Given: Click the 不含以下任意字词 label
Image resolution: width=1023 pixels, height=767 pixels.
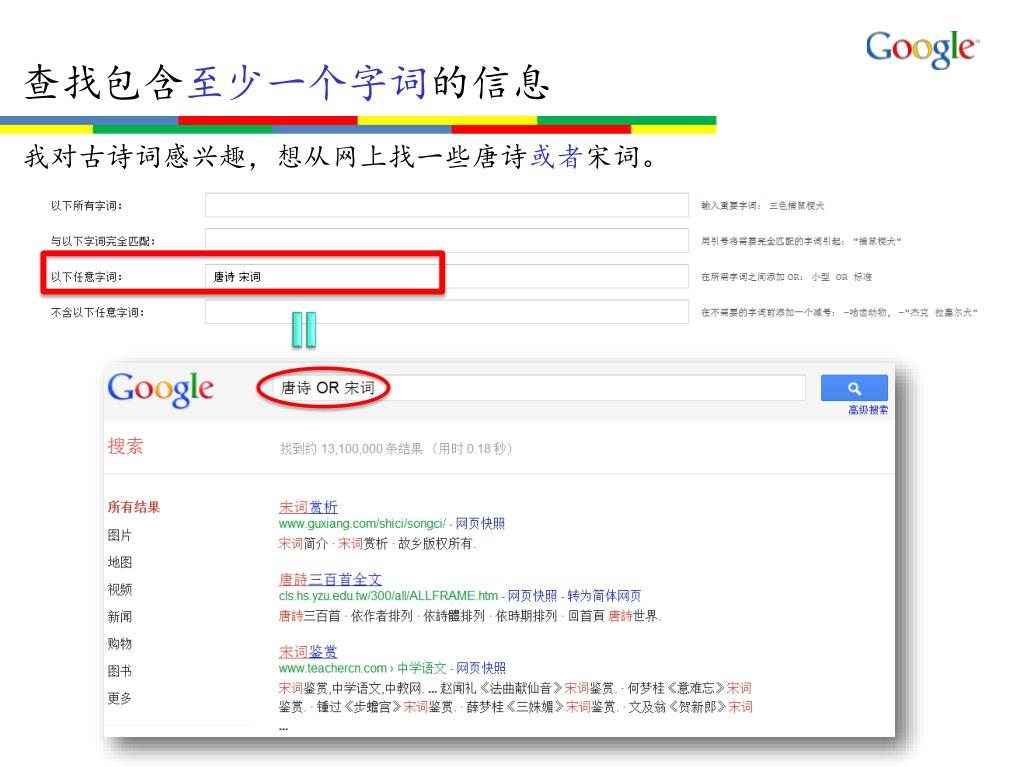Looking at the screenshot, I should (98, 312).
